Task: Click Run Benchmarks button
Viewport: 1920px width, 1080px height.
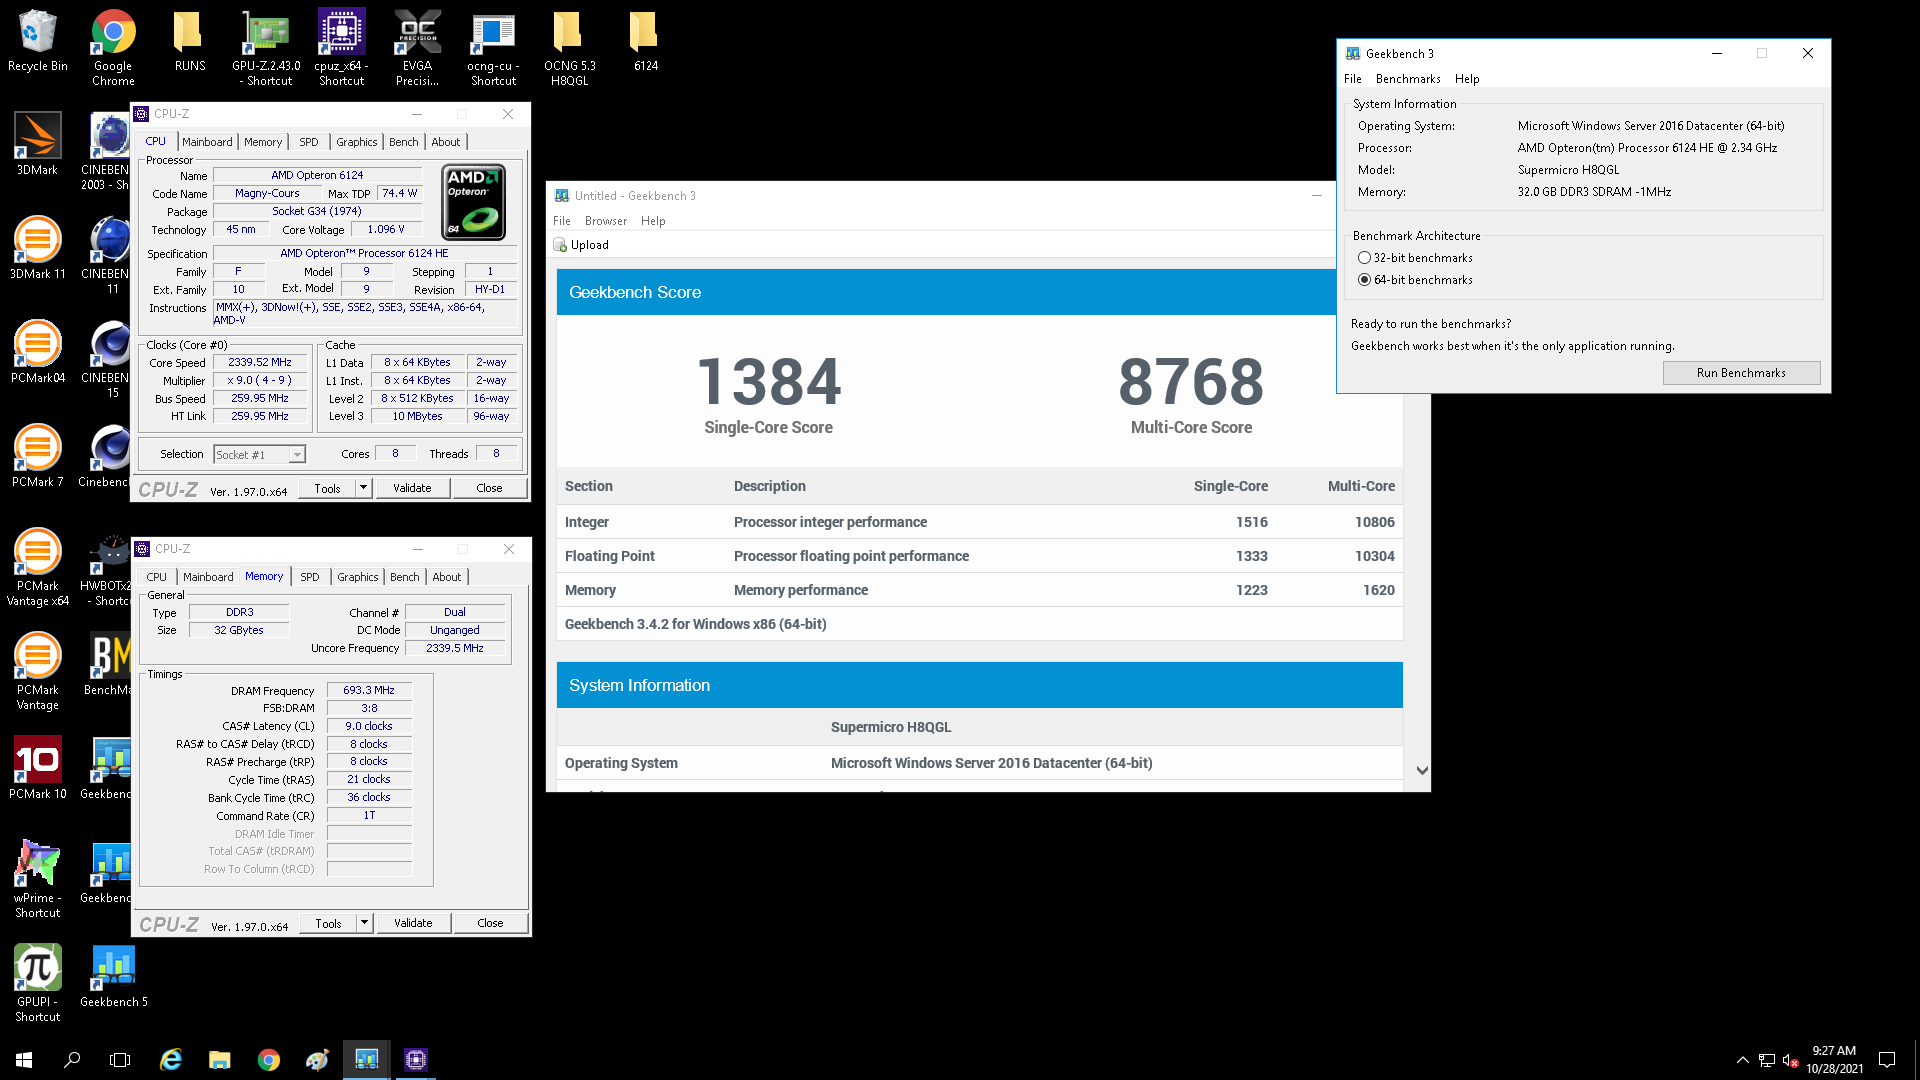Action: tap(1741, 373)
